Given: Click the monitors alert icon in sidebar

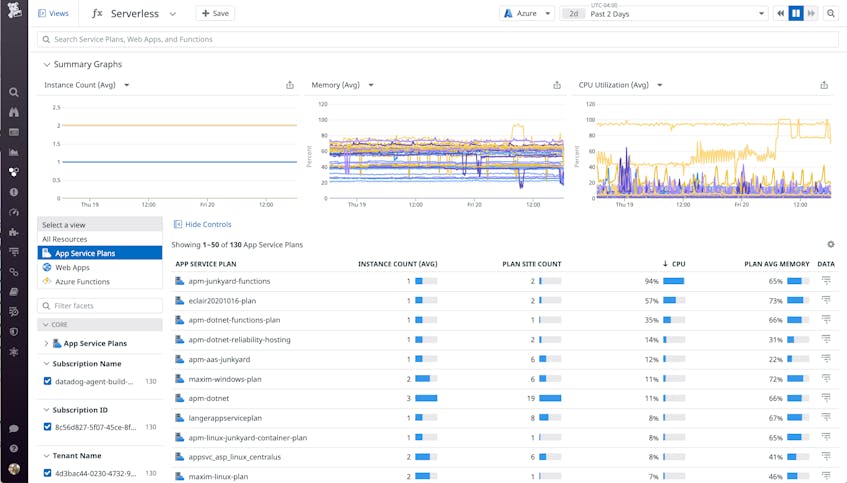Looking at the screenshot, I should click(14, 192).
